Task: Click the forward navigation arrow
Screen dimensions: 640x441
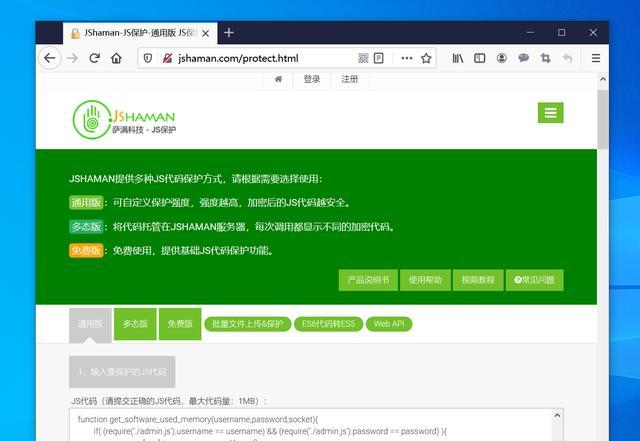Action: [72, 58]
